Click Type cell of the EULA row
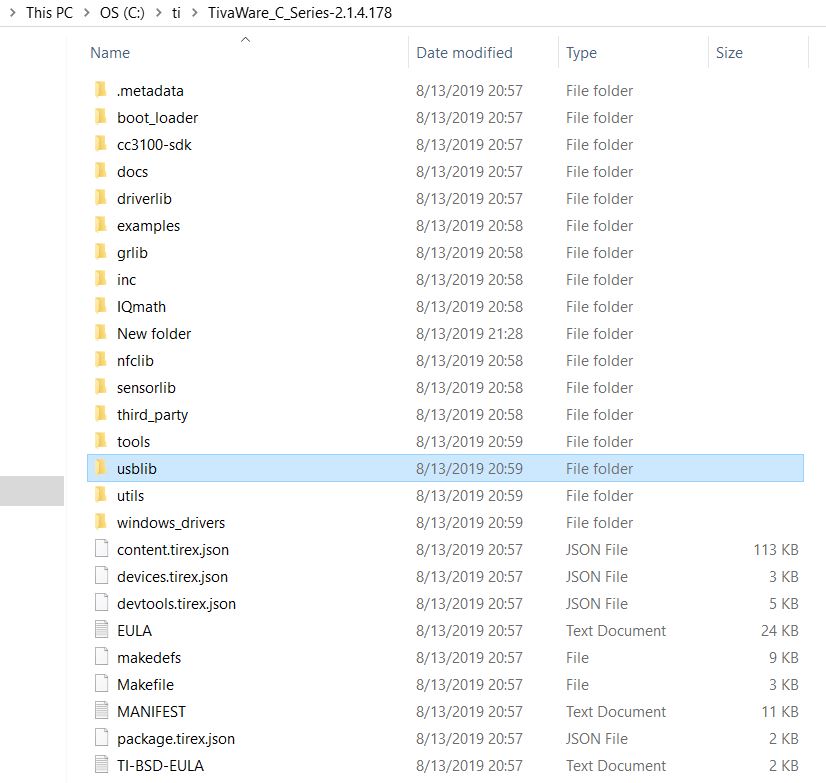The height and width of the screenshot is (783, 826). pos(616,631)
